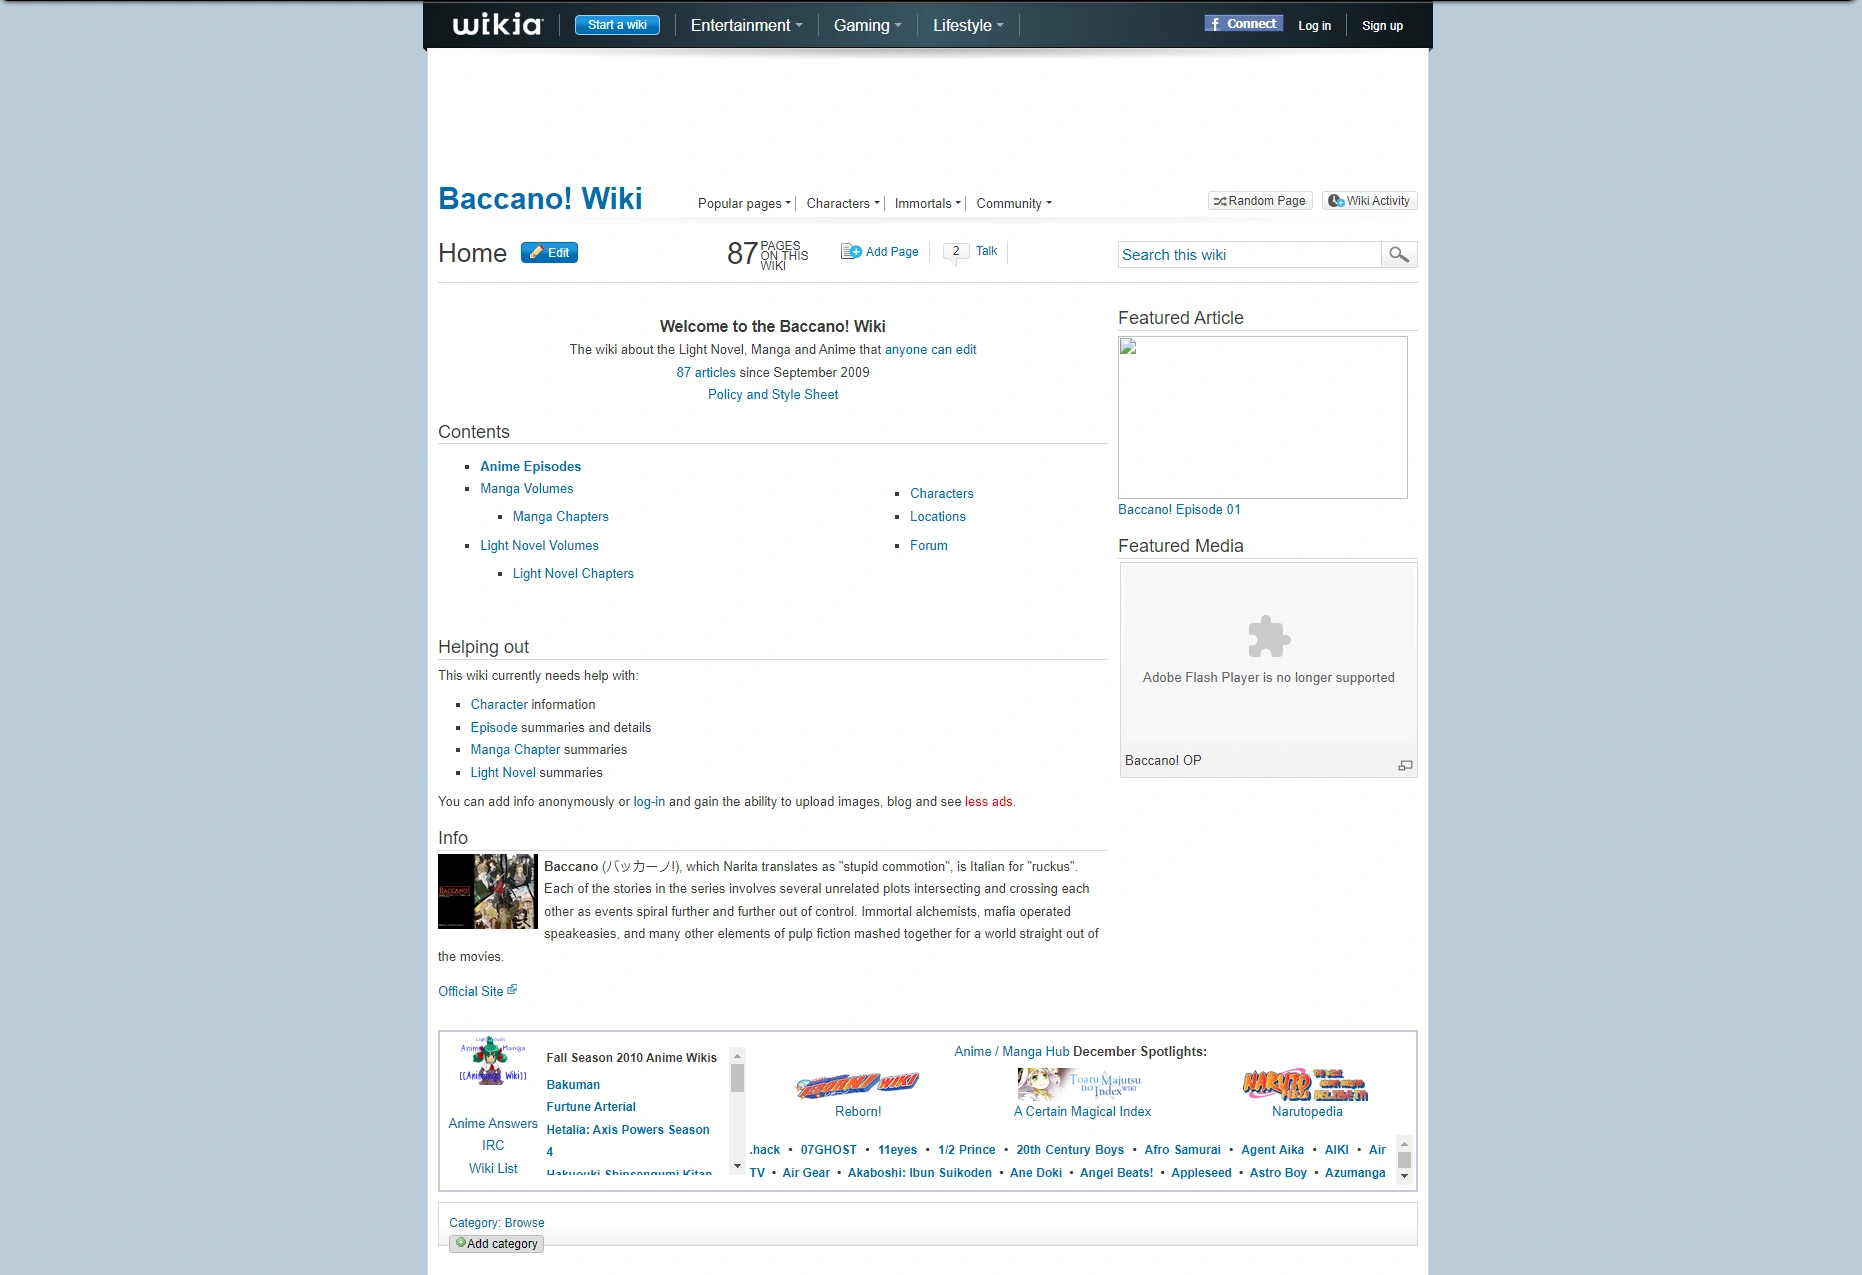Screen dimensions: 1862x1275
Task: Expand the Lifestyle dropdown
Action: [x=968, y=25]
